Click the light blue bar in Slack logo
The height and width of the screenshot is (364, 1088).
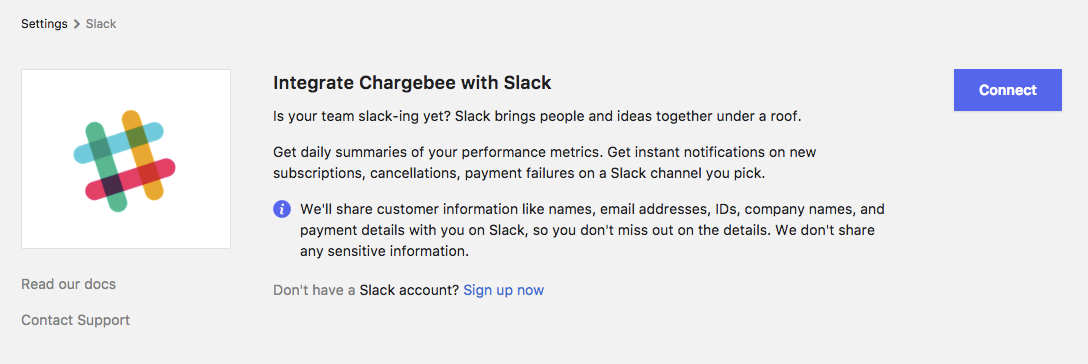coord(119,142)
